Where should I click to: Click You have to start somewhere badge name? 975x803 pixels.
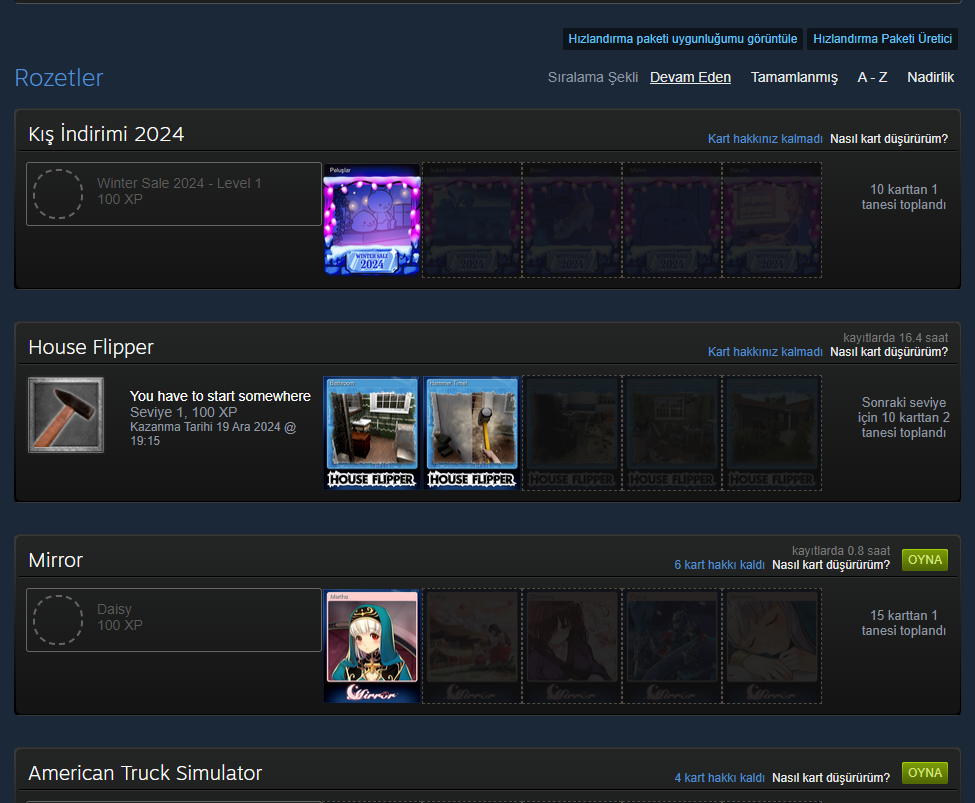[x=220, y=396]
